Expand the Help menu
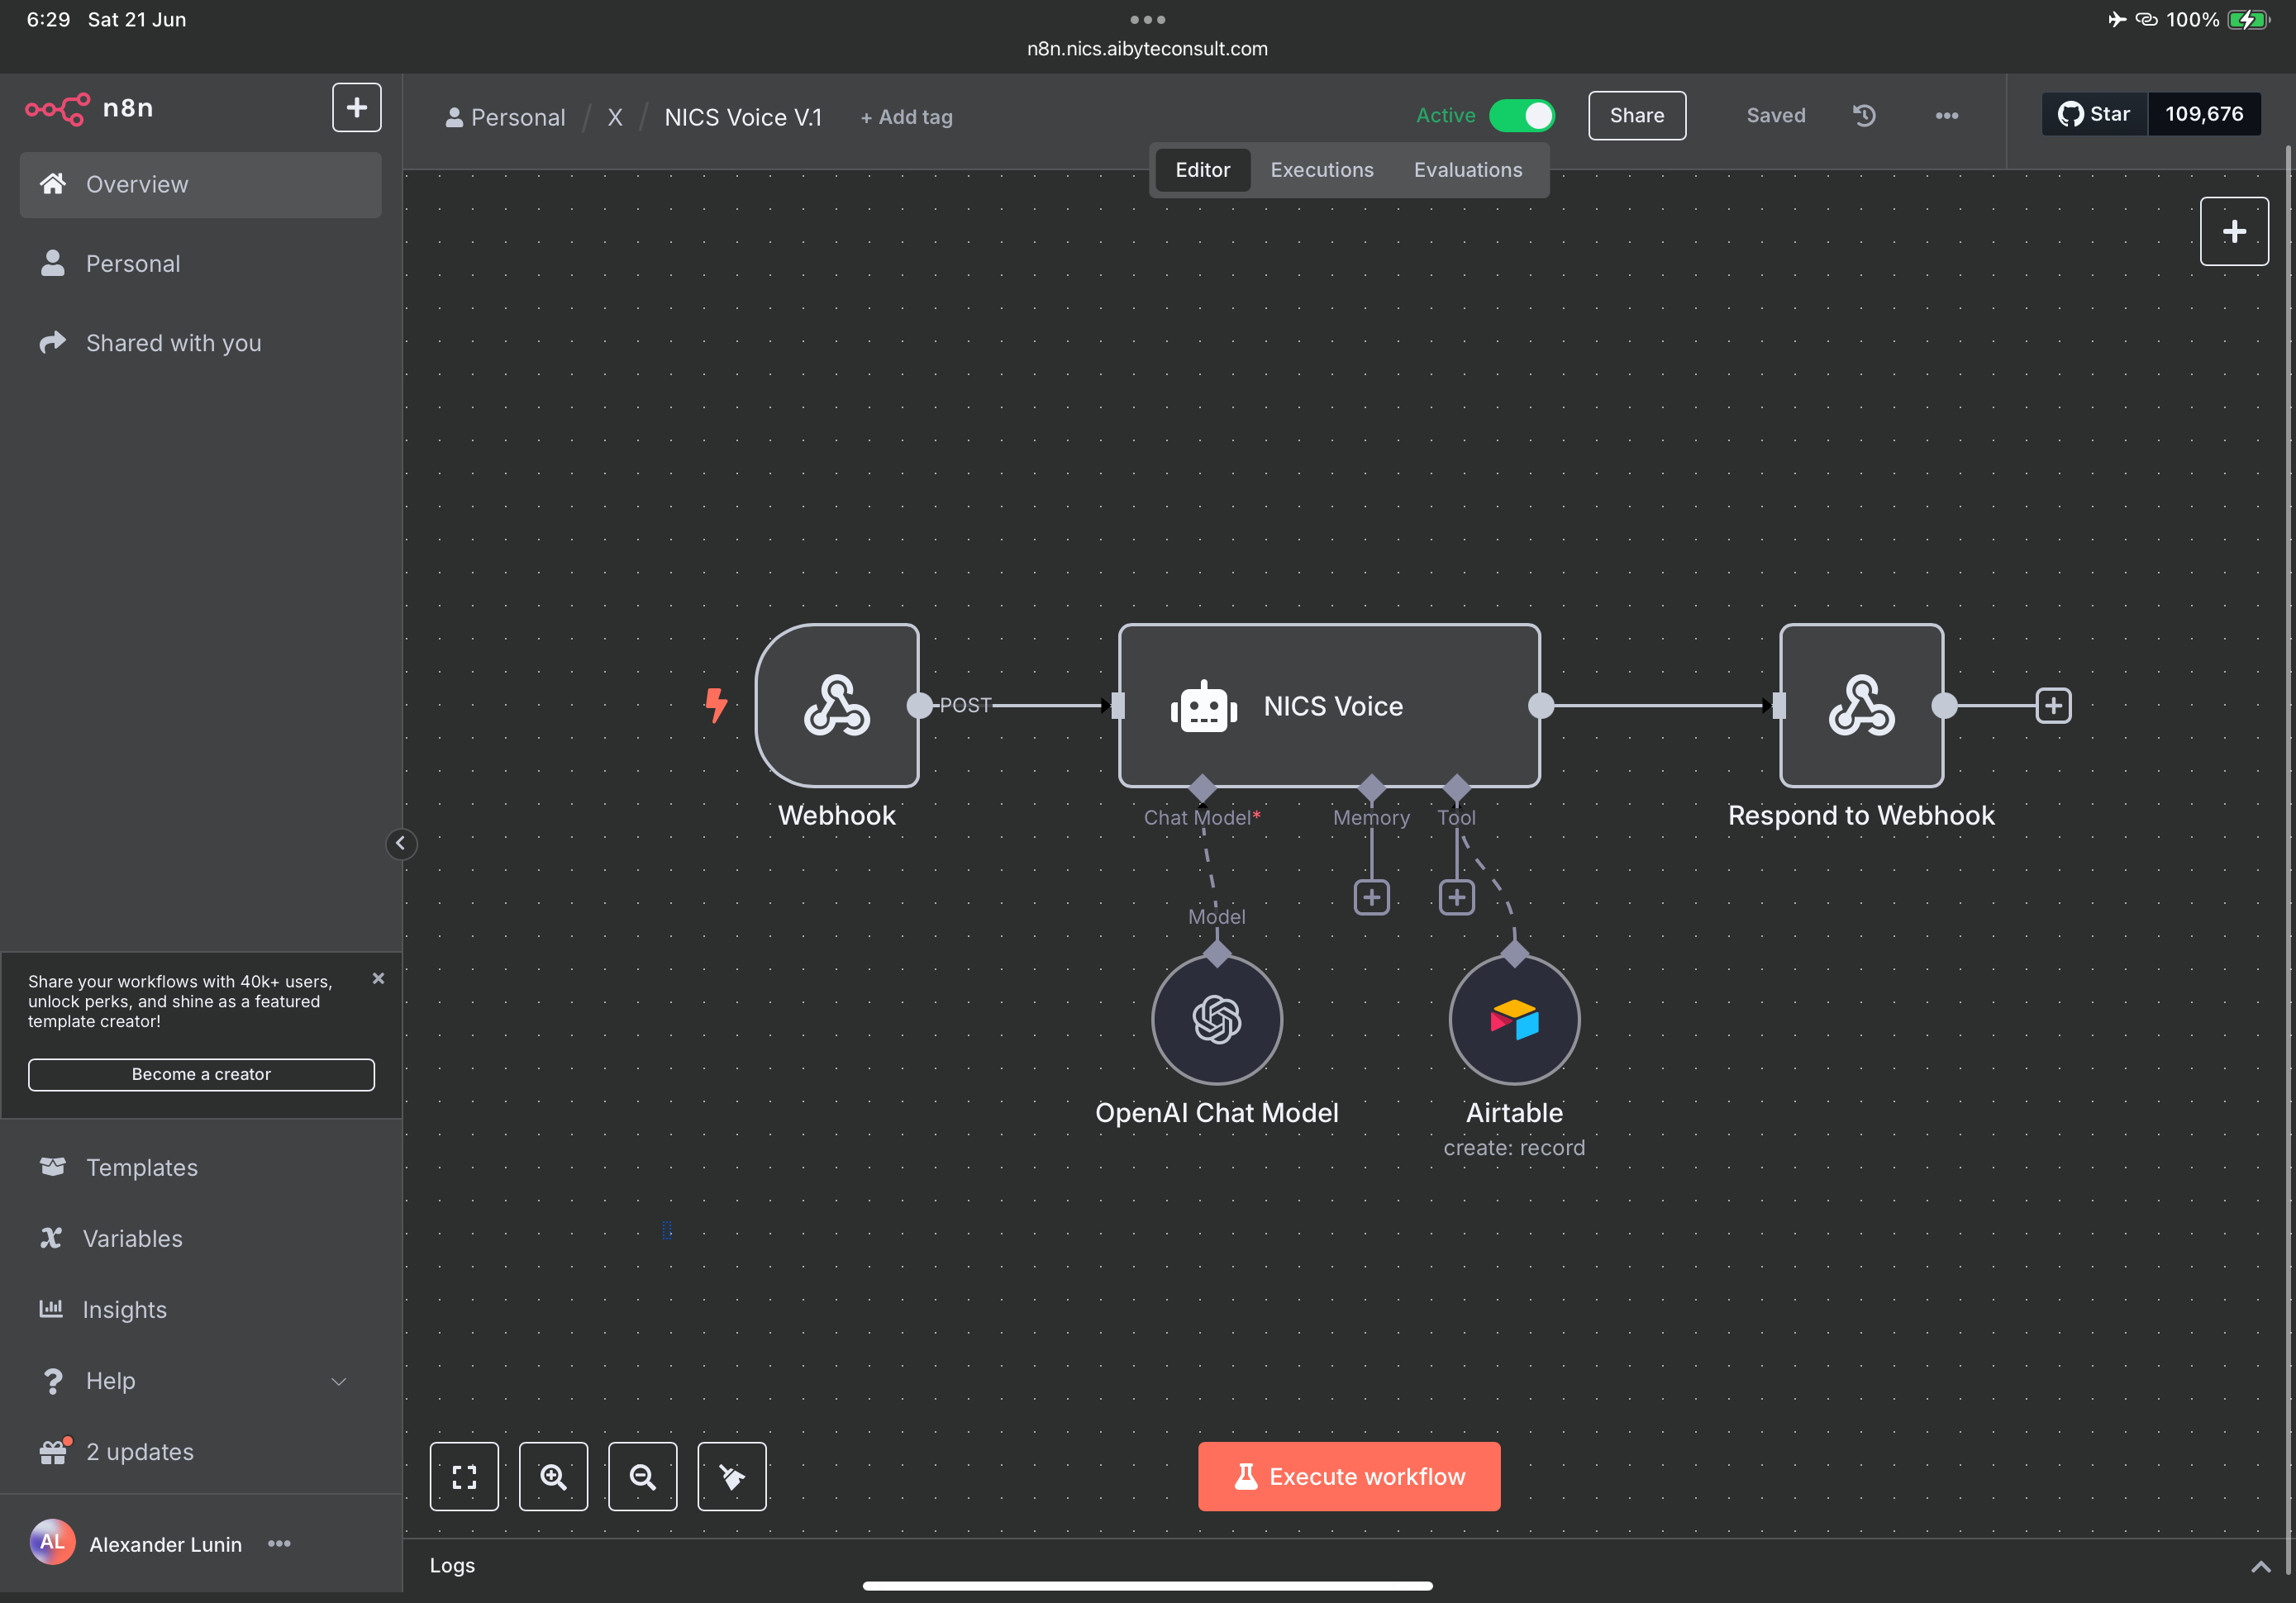Viewport: 2296px width, 1603px height. pyautogui.click(x=200, y=1380)
